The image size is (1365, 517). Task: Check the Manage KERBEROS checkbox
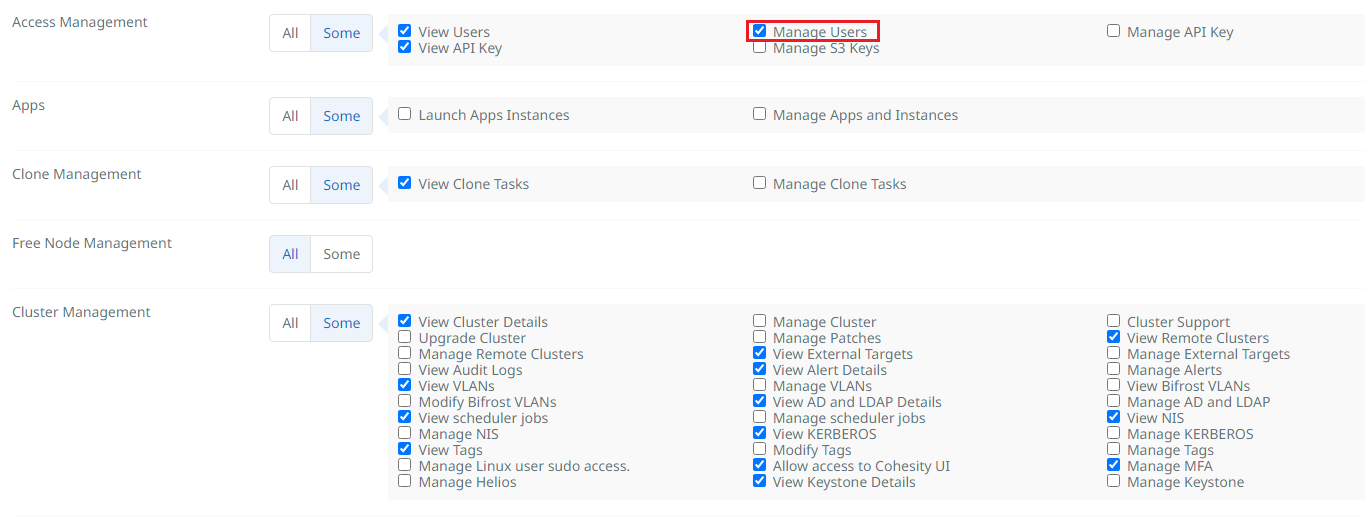tap(1113, 433)
